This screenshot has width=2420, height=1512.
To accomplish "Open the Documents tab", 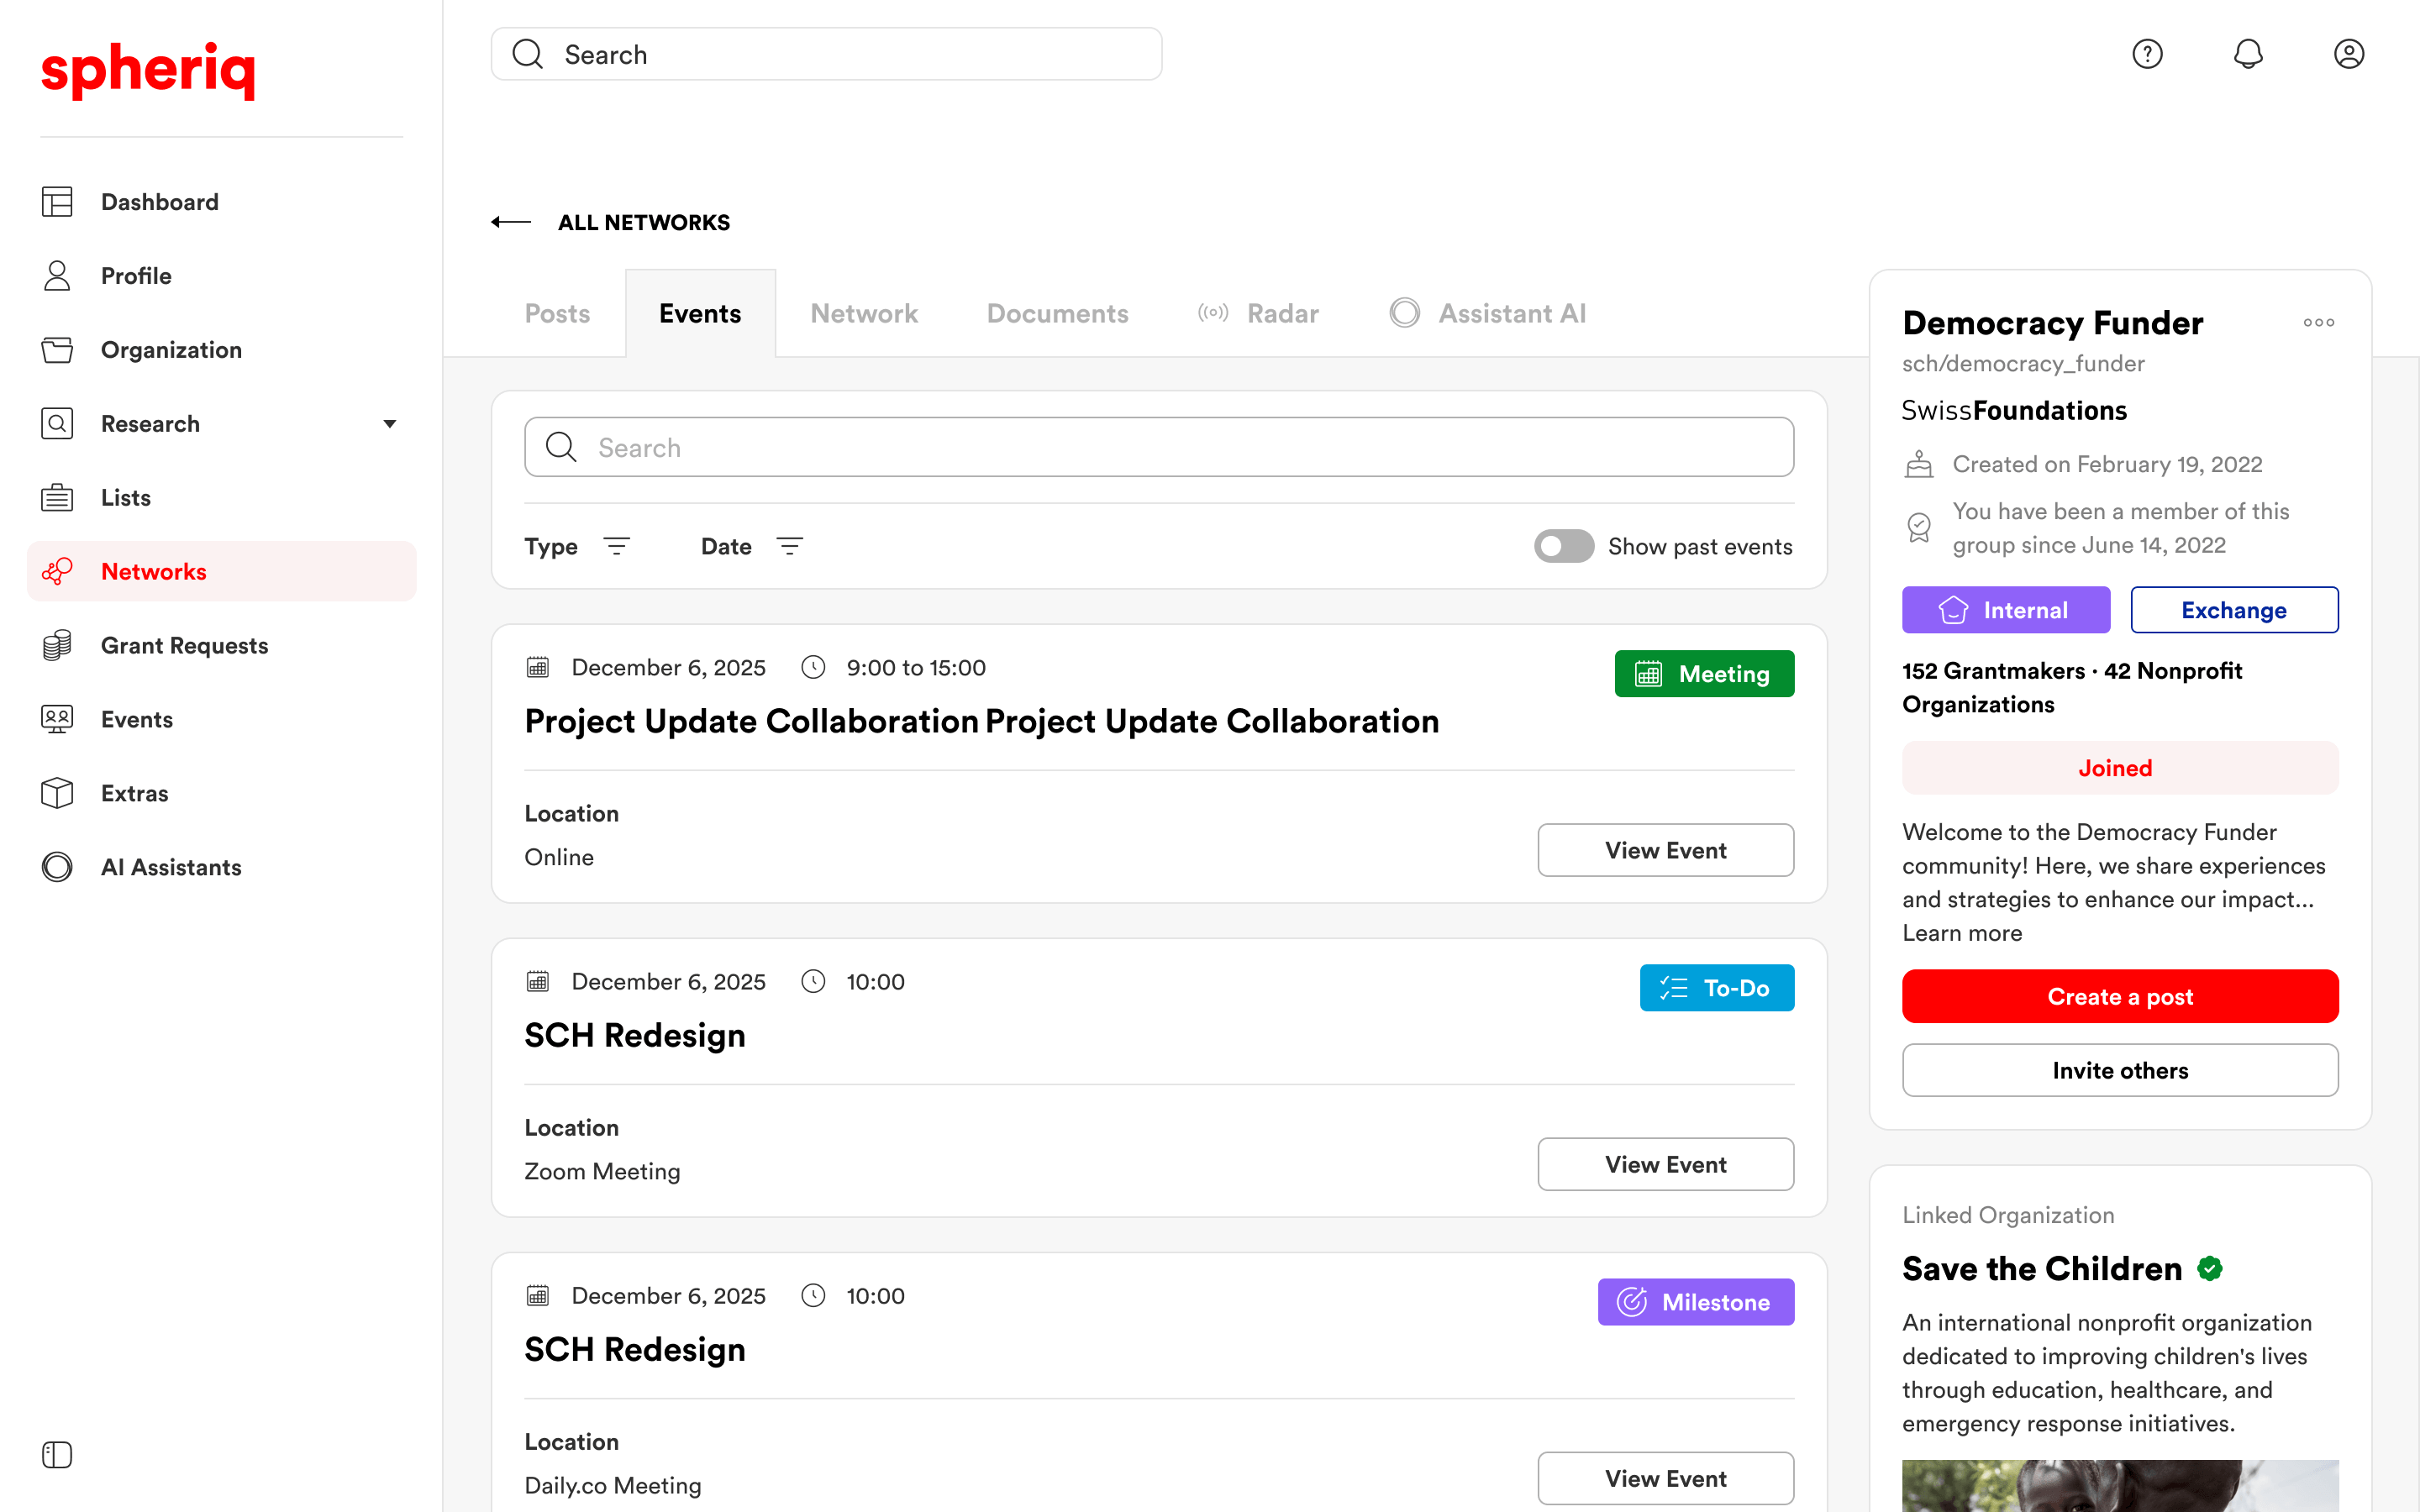I will tap(1057, 313).
